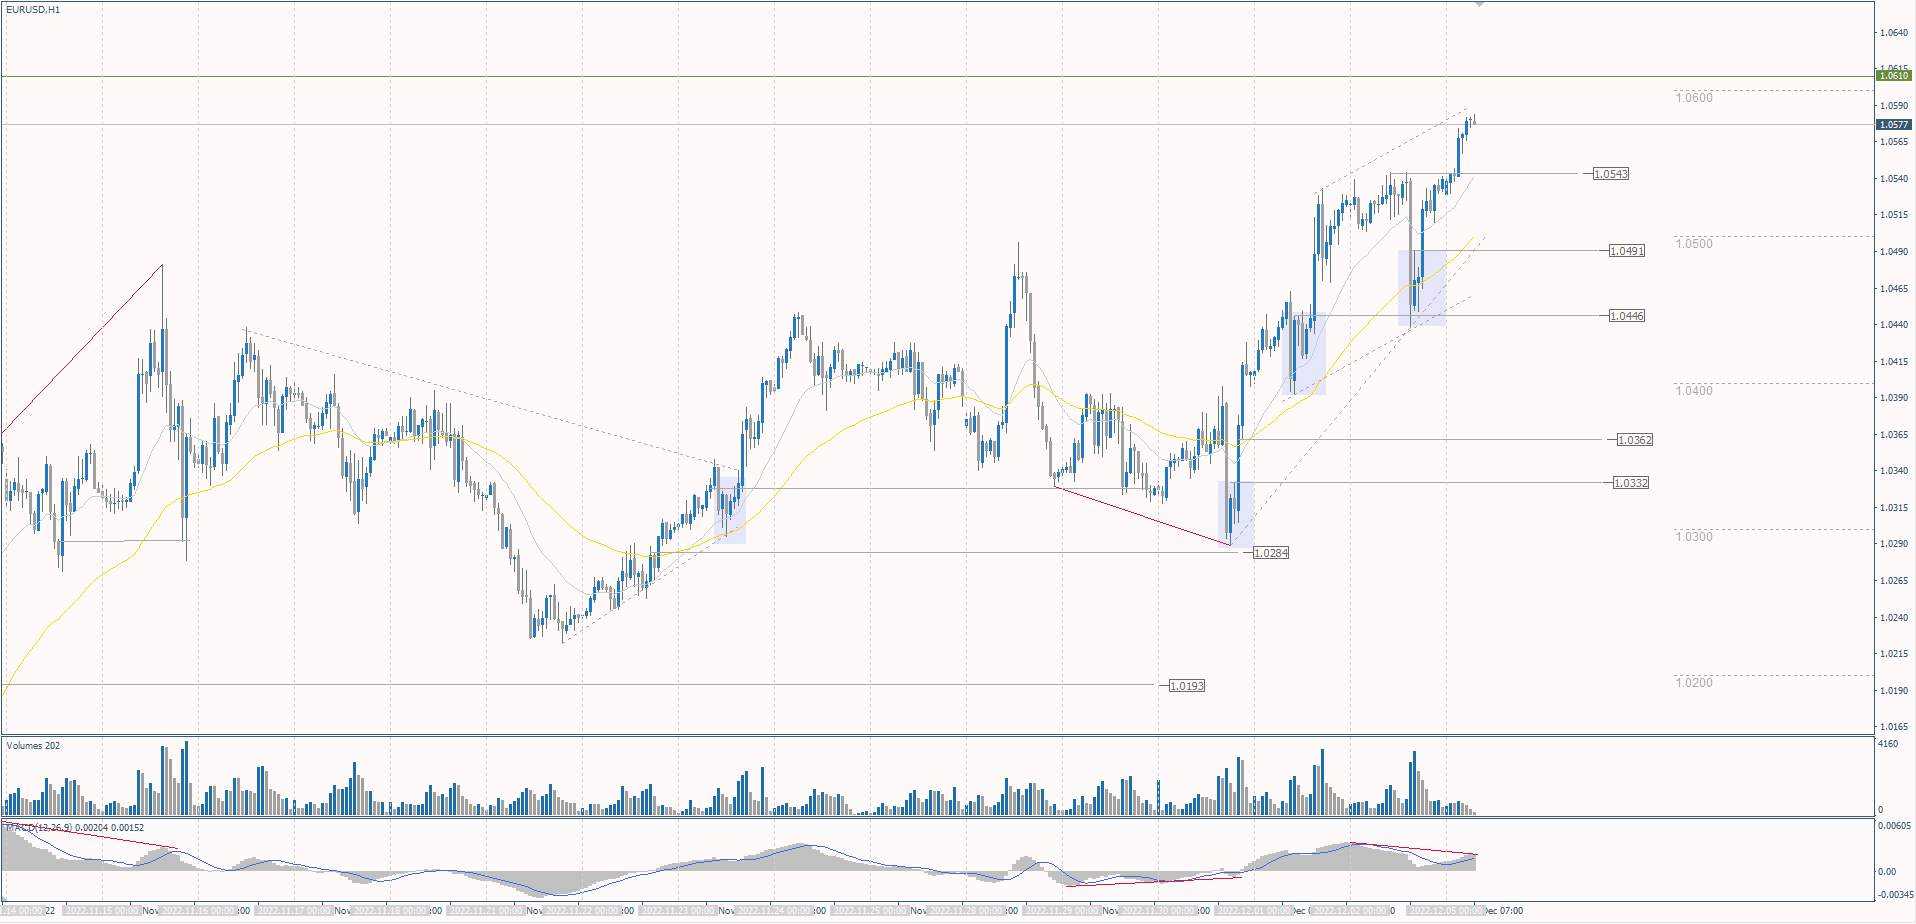Select the EURUSD,H1 chart title
Viewport: 1916px width, 924px height.
(33, 10)
